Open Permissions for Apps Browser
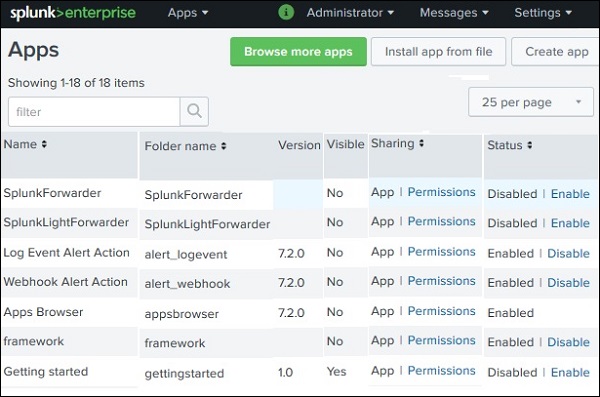The image size is (600, 397). [442, 311]
